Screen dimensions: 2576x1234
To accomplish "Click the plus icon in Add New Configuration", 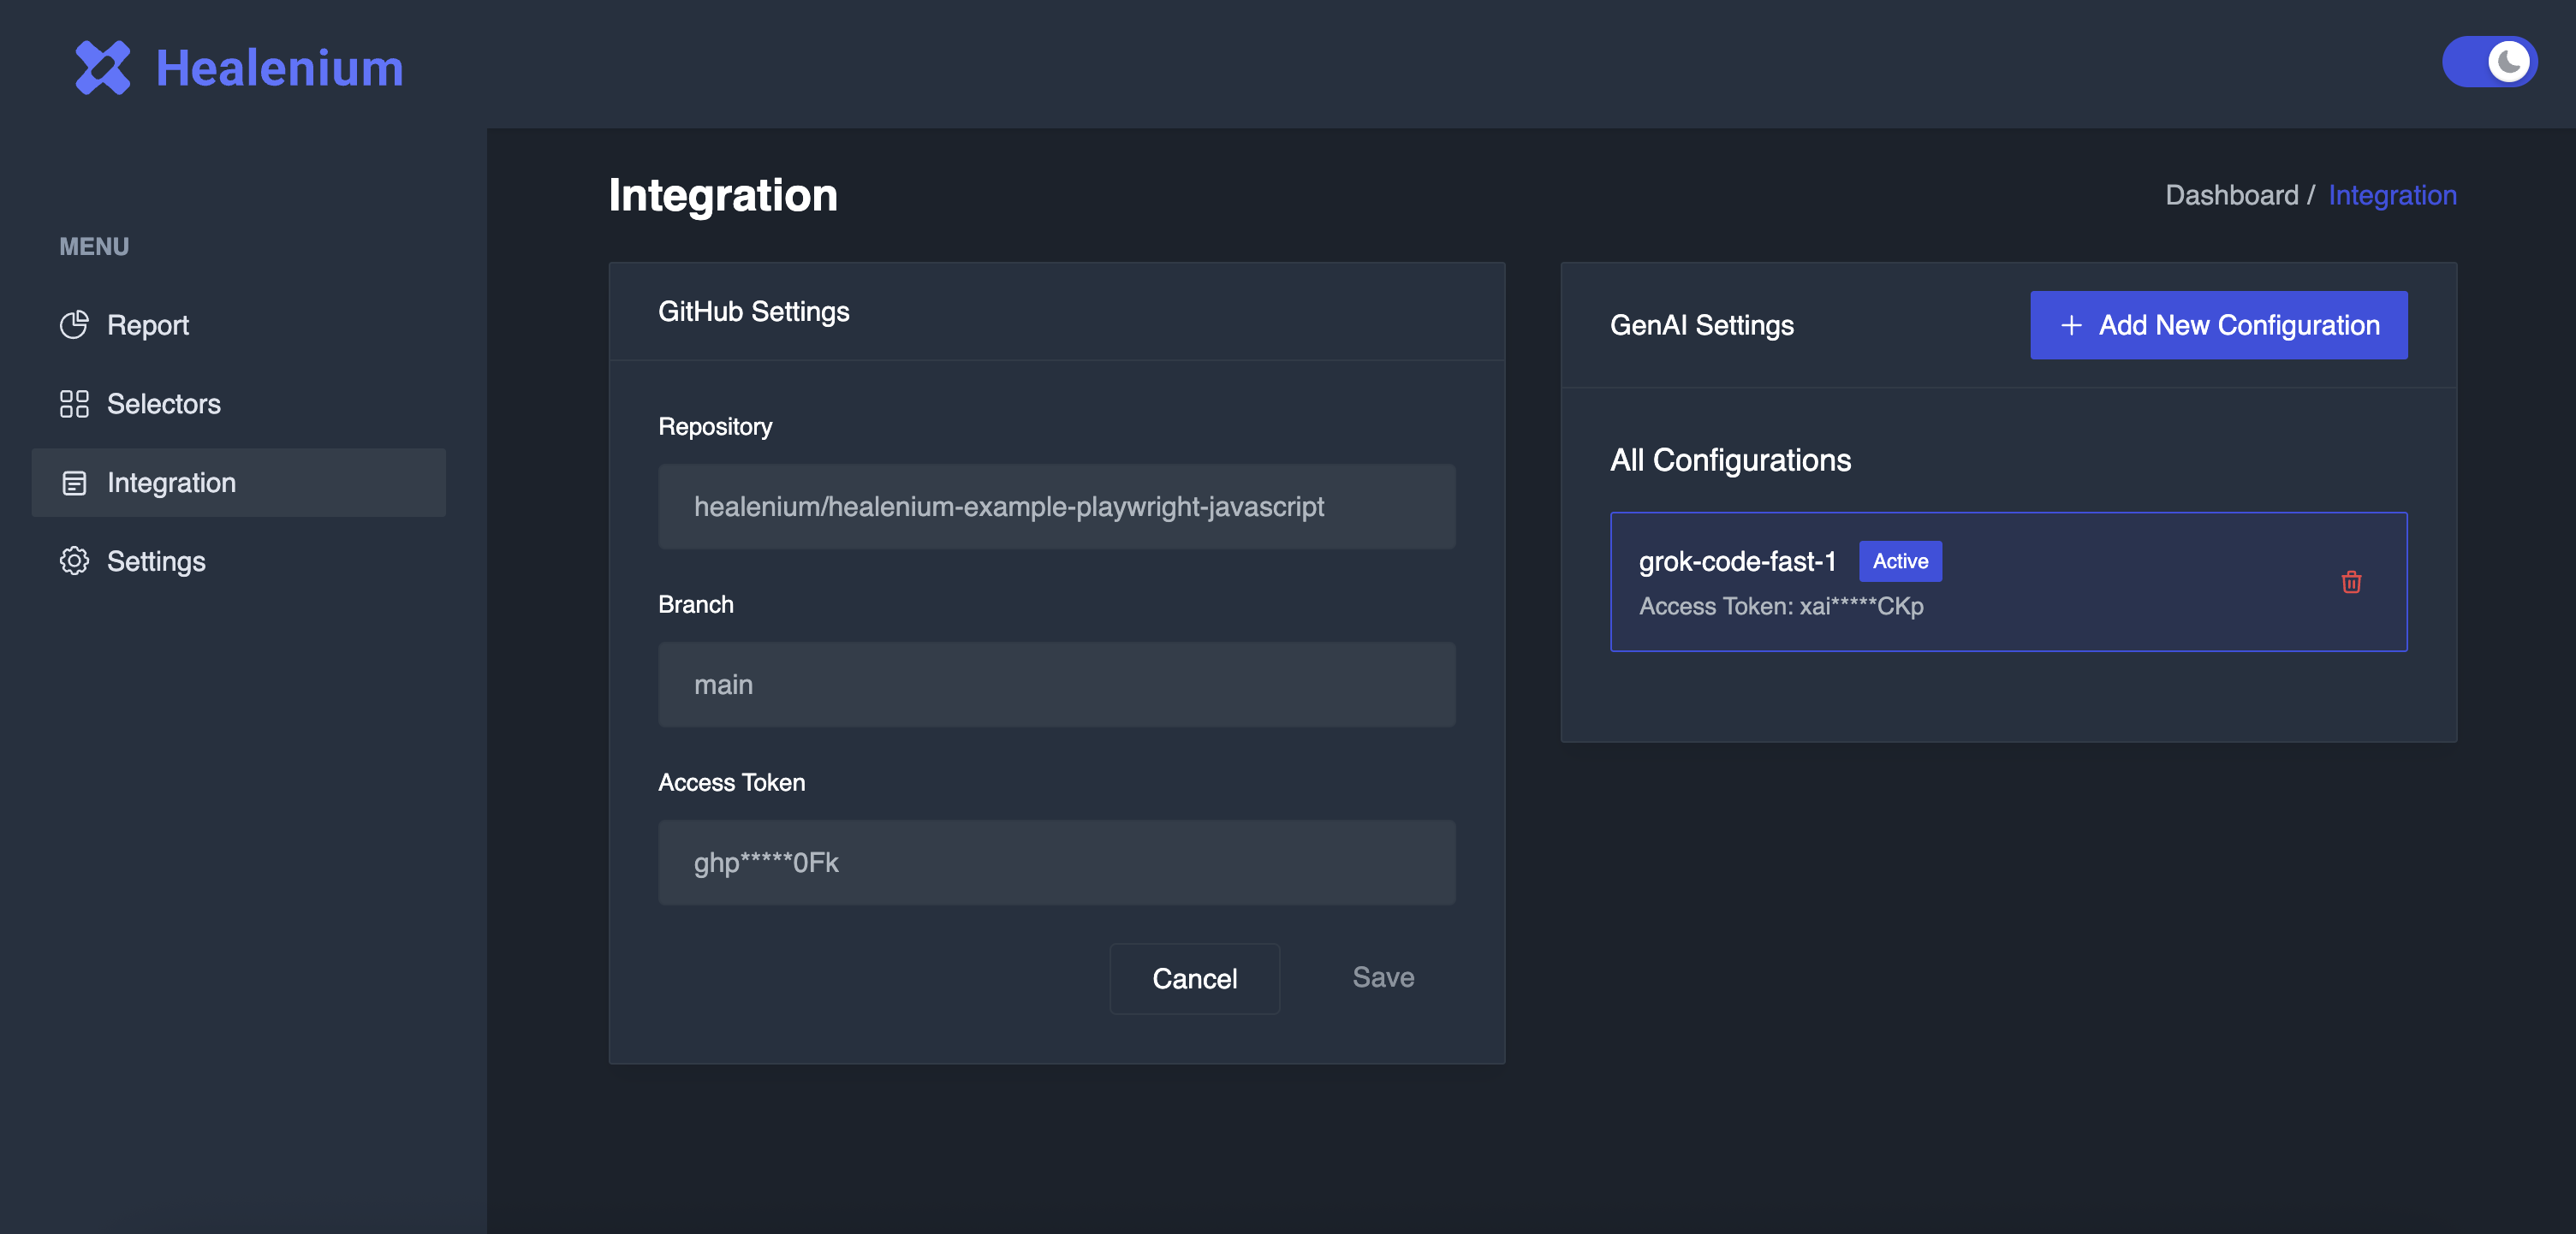I will (2071, 326).
